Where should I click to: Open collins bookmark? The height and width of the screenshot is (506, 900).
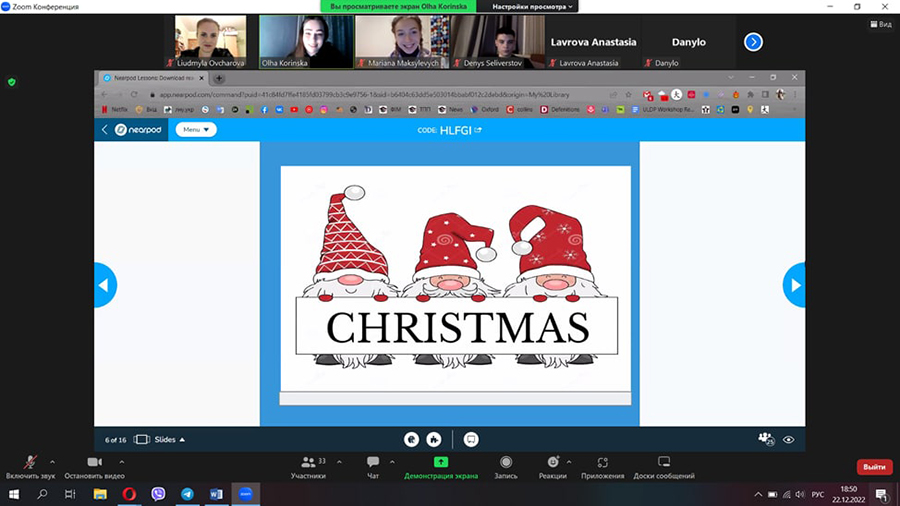tap(519, 110)
